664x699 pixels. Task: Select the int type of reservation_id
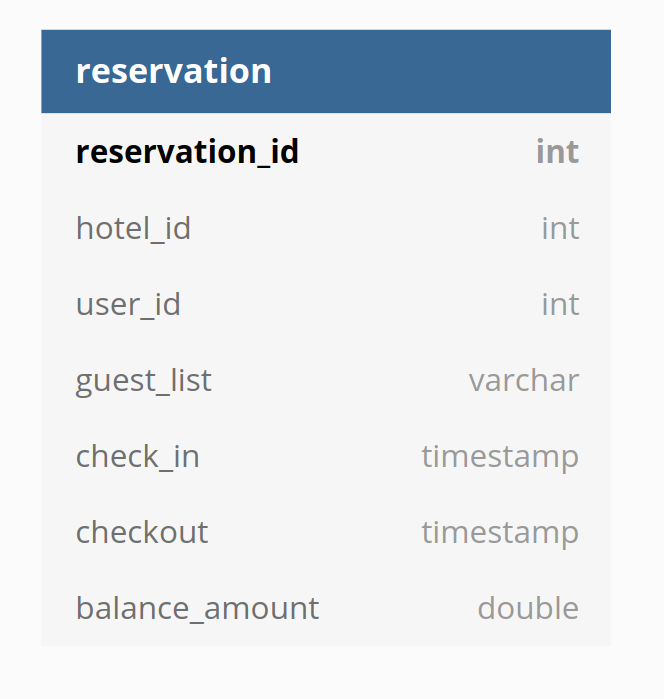[x=557, y=152]
